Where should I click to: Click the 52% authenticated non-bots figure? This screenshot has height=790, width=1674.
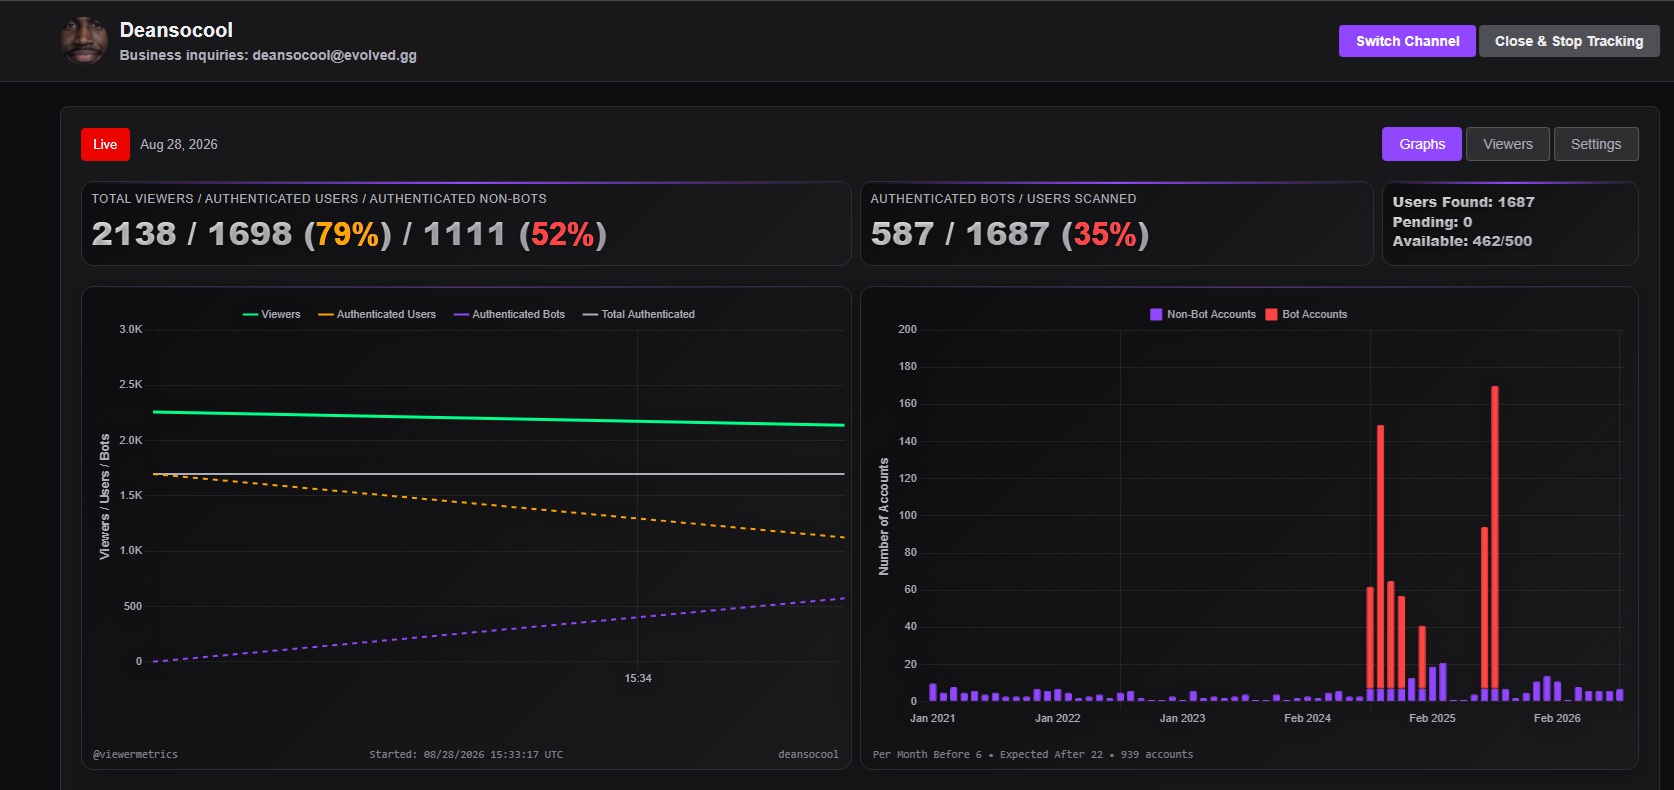point(562,234)
